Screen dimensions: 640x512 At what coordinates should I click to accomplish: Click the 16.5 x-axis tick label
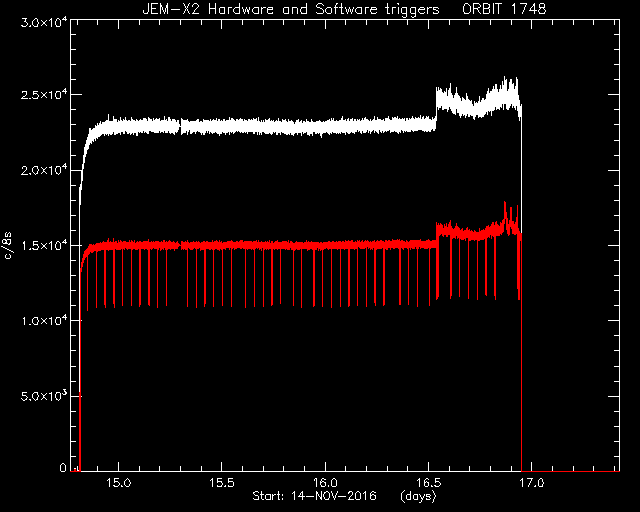pos(429,483)
